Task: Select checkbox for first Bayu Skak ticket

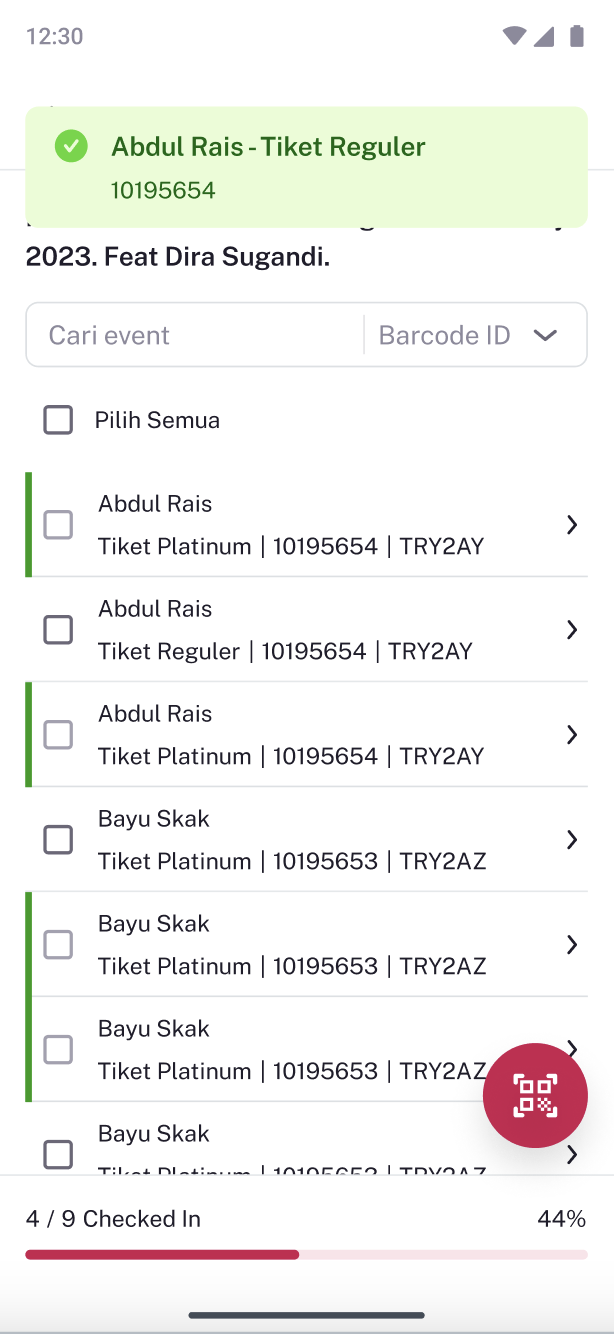Action: (x=58, y=840)
